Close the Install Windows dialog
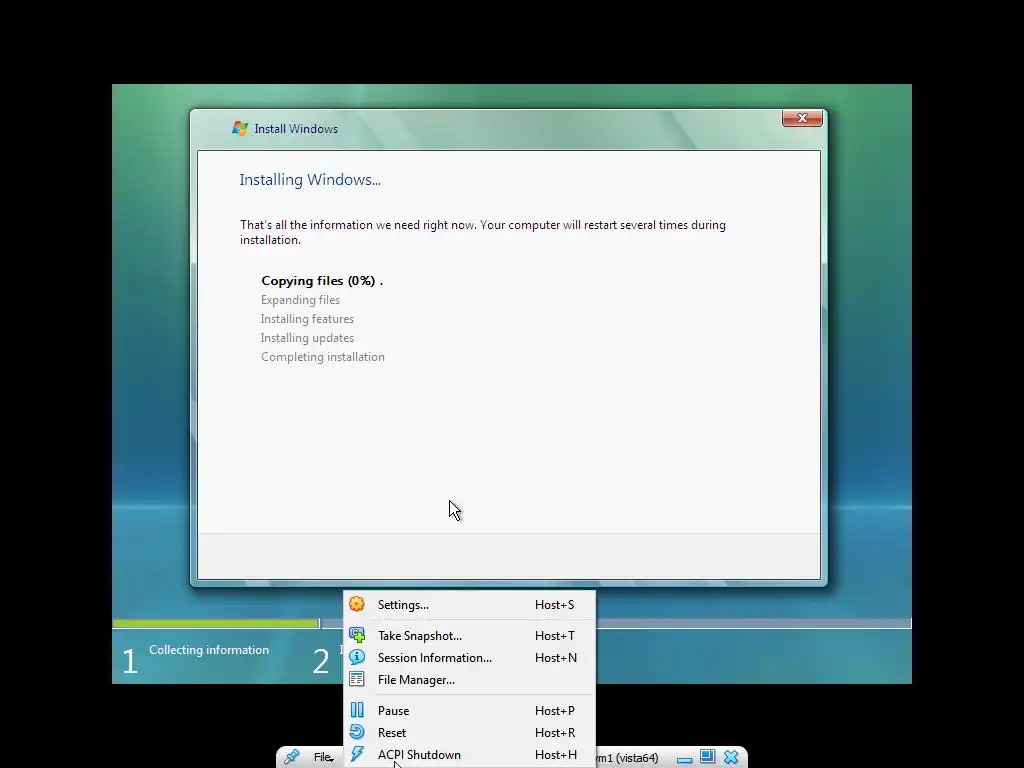Image resolution: width=1024 pixels, height=768 pixels. click(x=802, y=118)
